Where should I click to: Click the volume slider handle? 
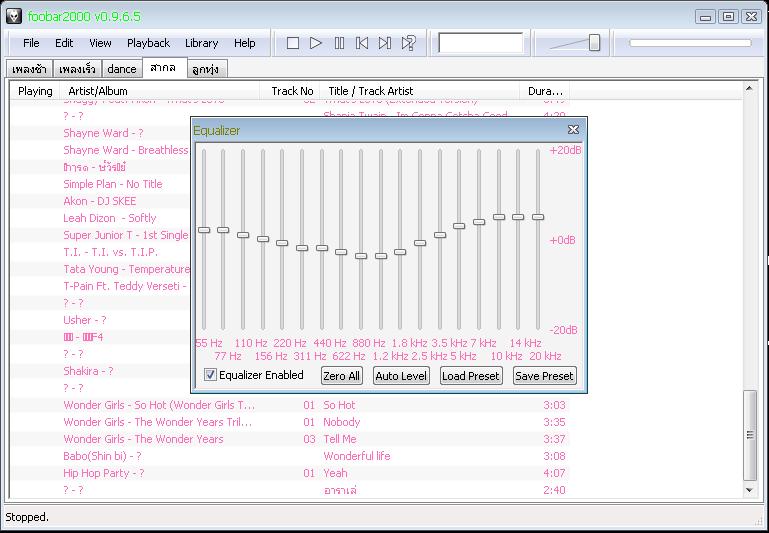pos(594,43)
